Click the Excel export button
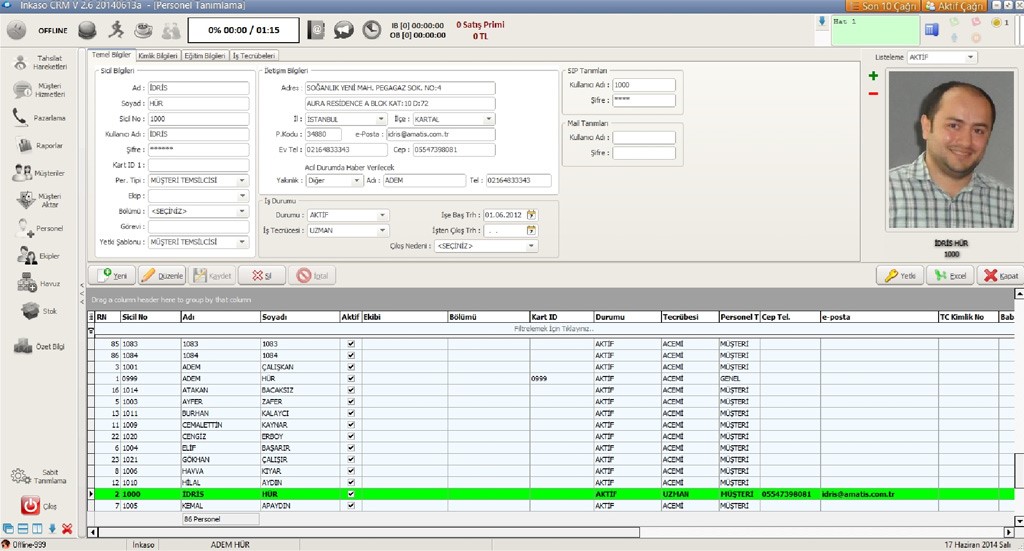Viewport: 1024px width, 551px height. tap(949, 275)
